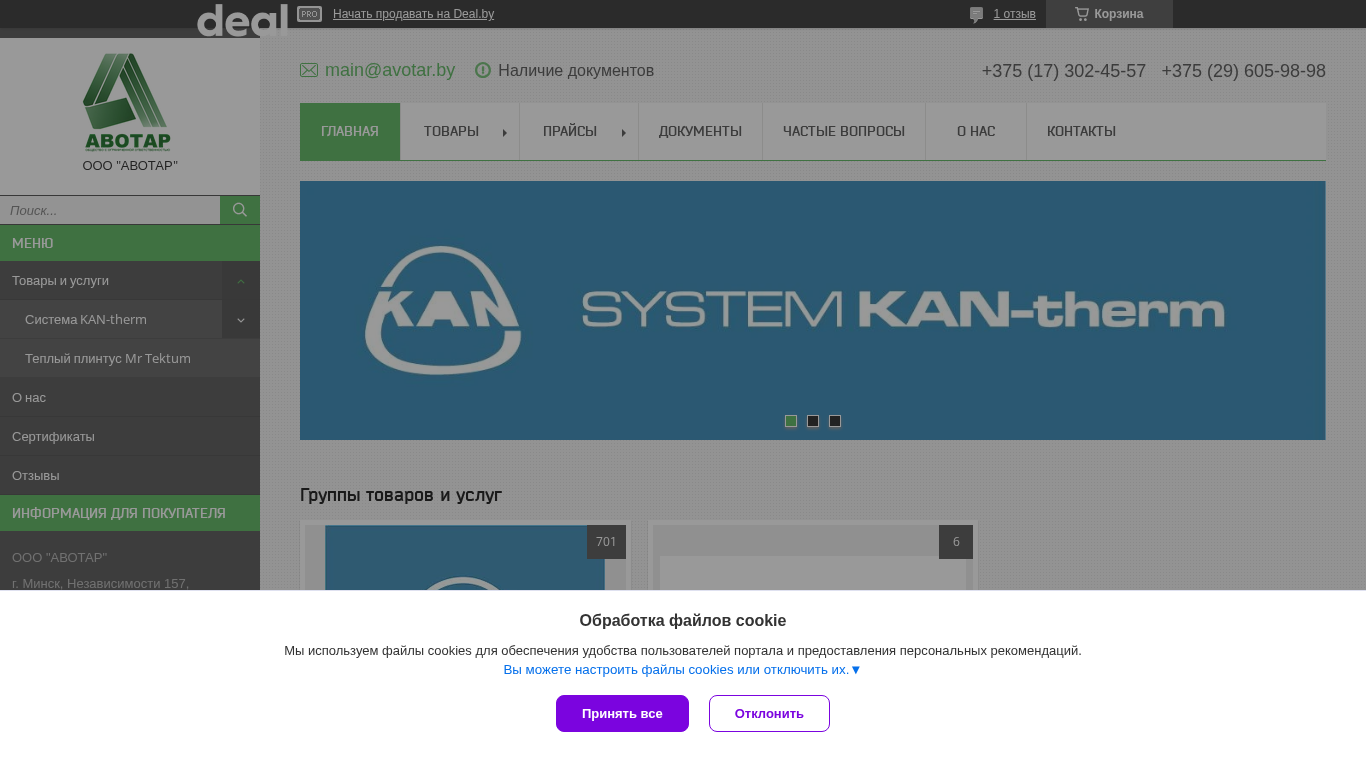Image resolution: width=1366 pixels, height=768 pixels.
Task: Click the main@avotar.by email link
Action: tap(390, 70)
